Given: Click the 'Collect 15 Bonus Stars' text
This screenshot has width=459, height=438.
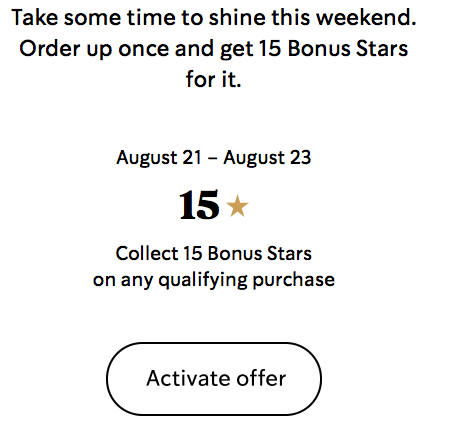Looking at the screenshot, I should click(214, 254).
